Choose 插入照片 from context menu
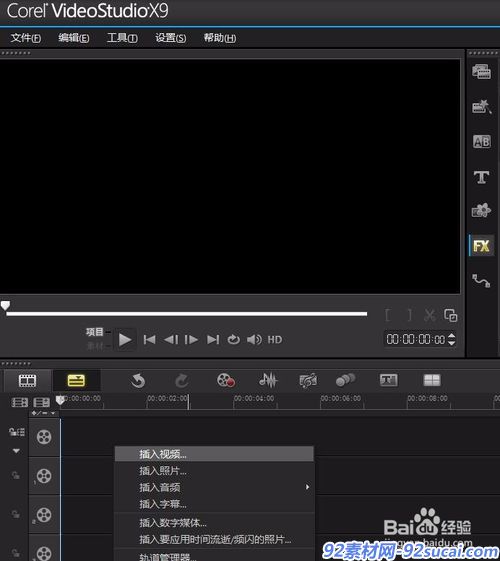This screenshot has width=500, height=561. (214, 471)
